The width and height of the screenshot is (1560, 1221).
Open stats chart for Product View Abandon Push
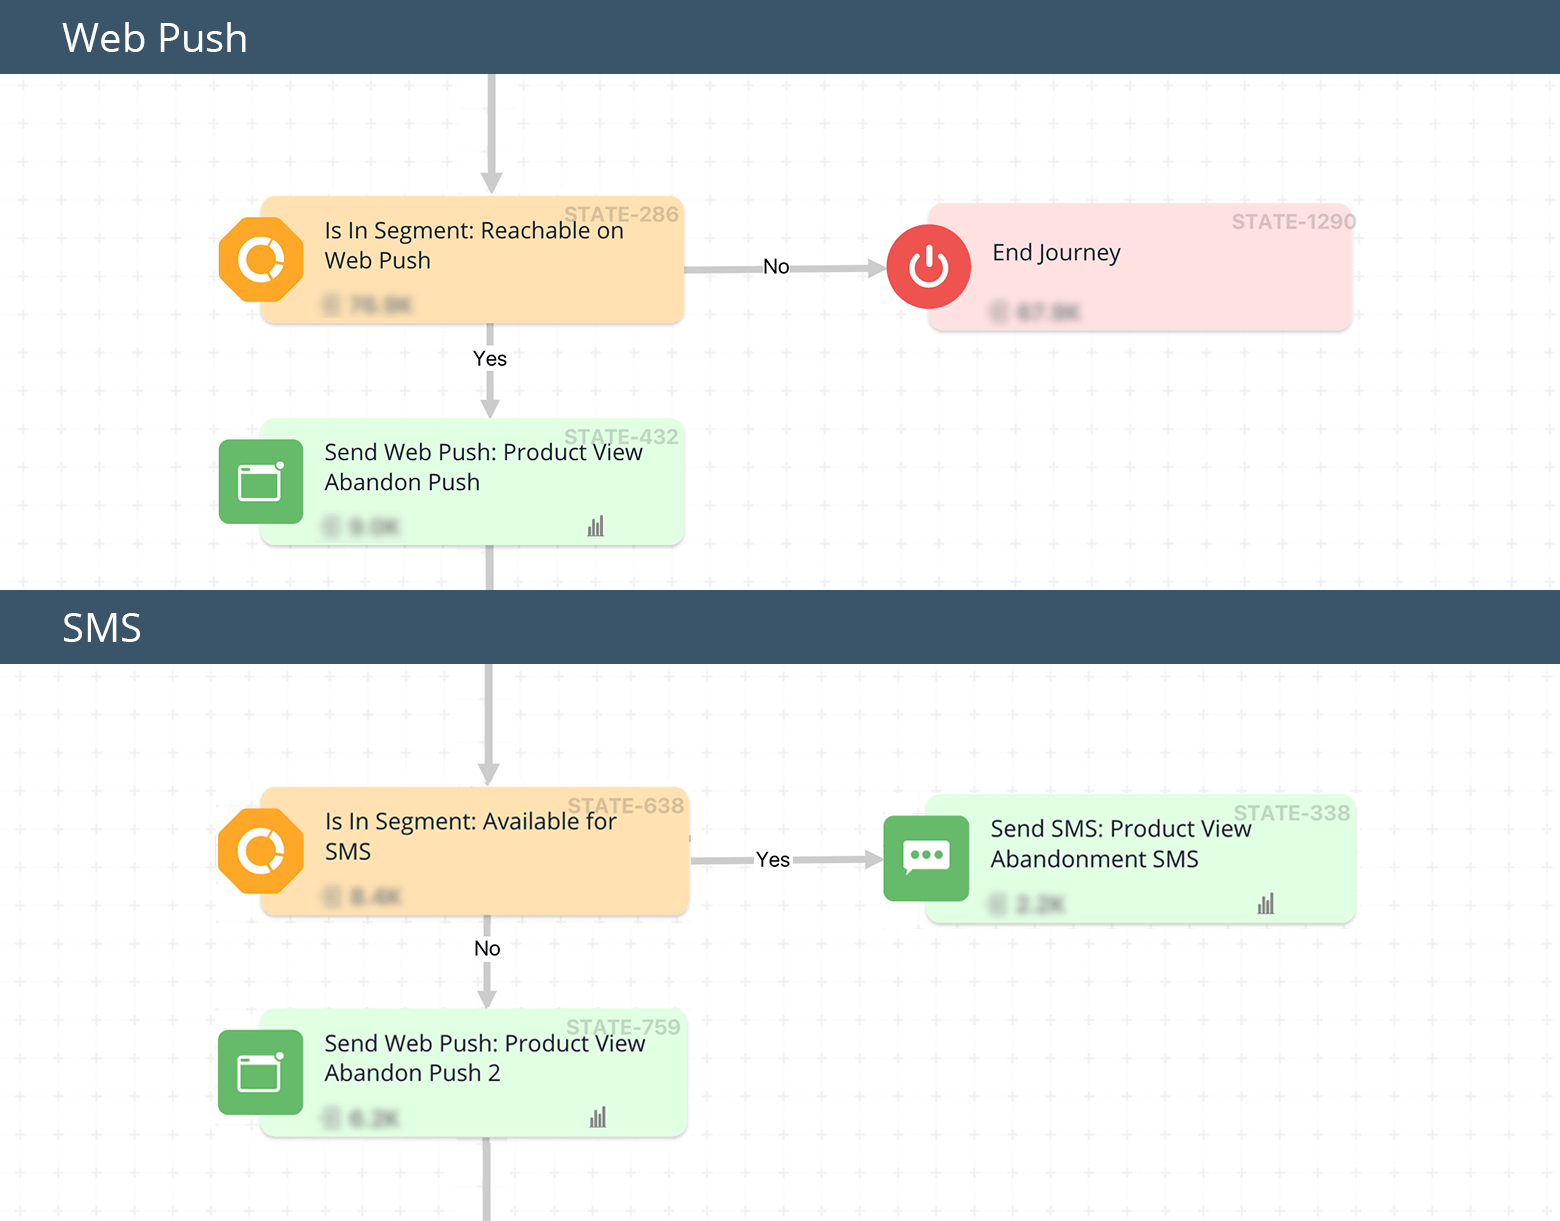(596, 526)
